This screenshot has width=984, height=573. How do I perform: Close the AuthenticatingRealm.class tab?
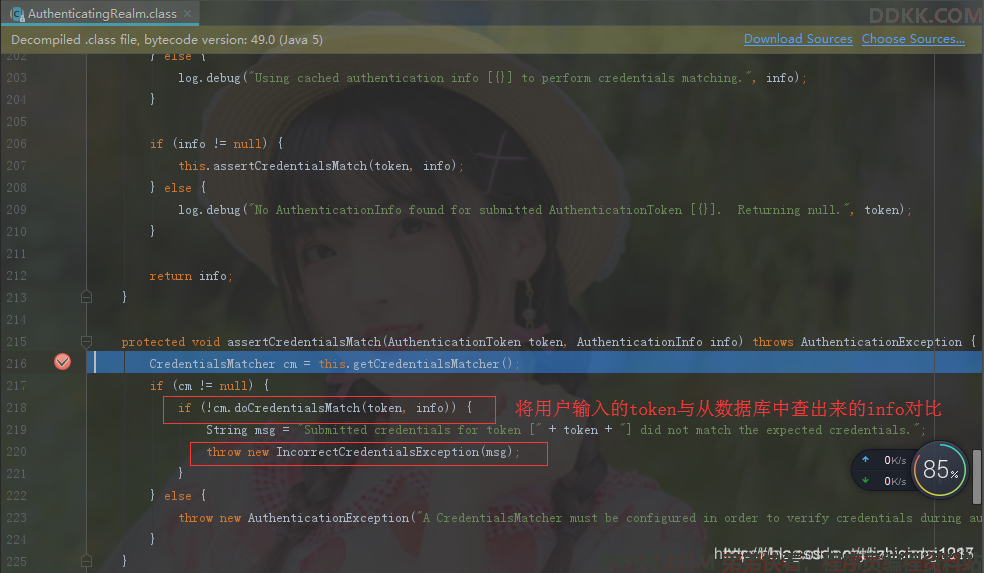coord(188,13)
